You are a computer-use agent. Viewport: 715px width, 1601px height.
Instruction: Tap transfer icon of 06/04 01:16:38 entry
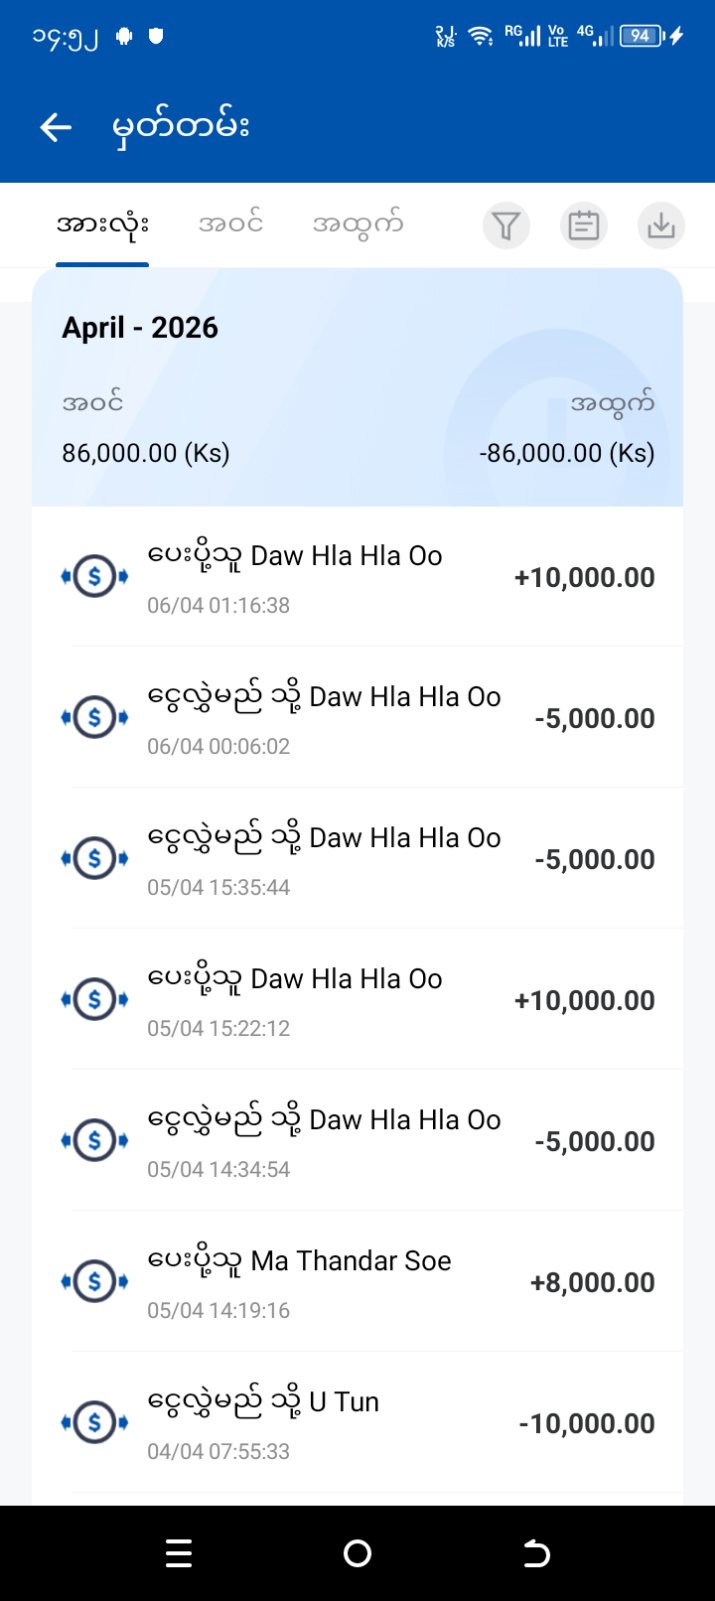95,577
